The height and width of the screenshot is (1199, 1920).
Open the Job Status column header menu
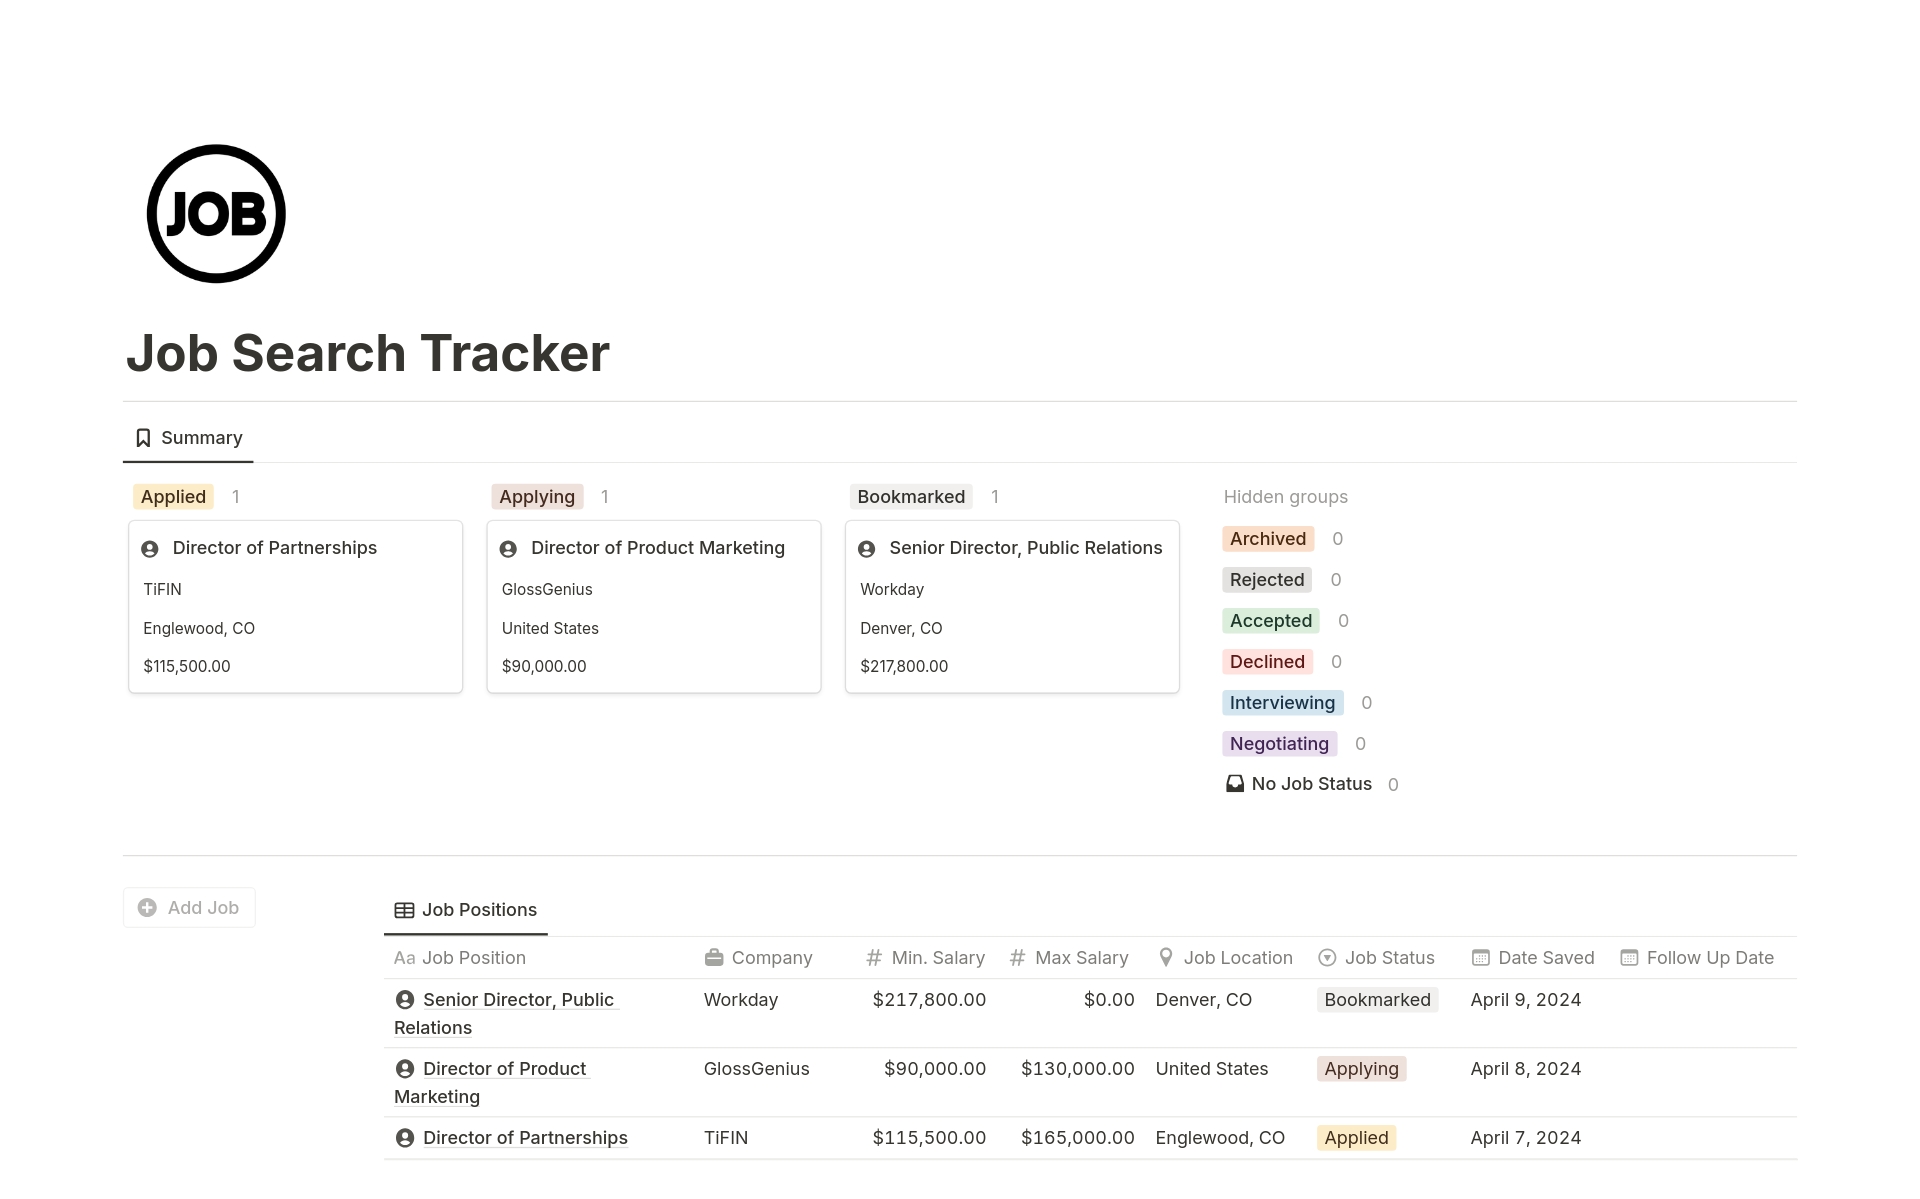pyautogui.click(x=1389, y=958)
